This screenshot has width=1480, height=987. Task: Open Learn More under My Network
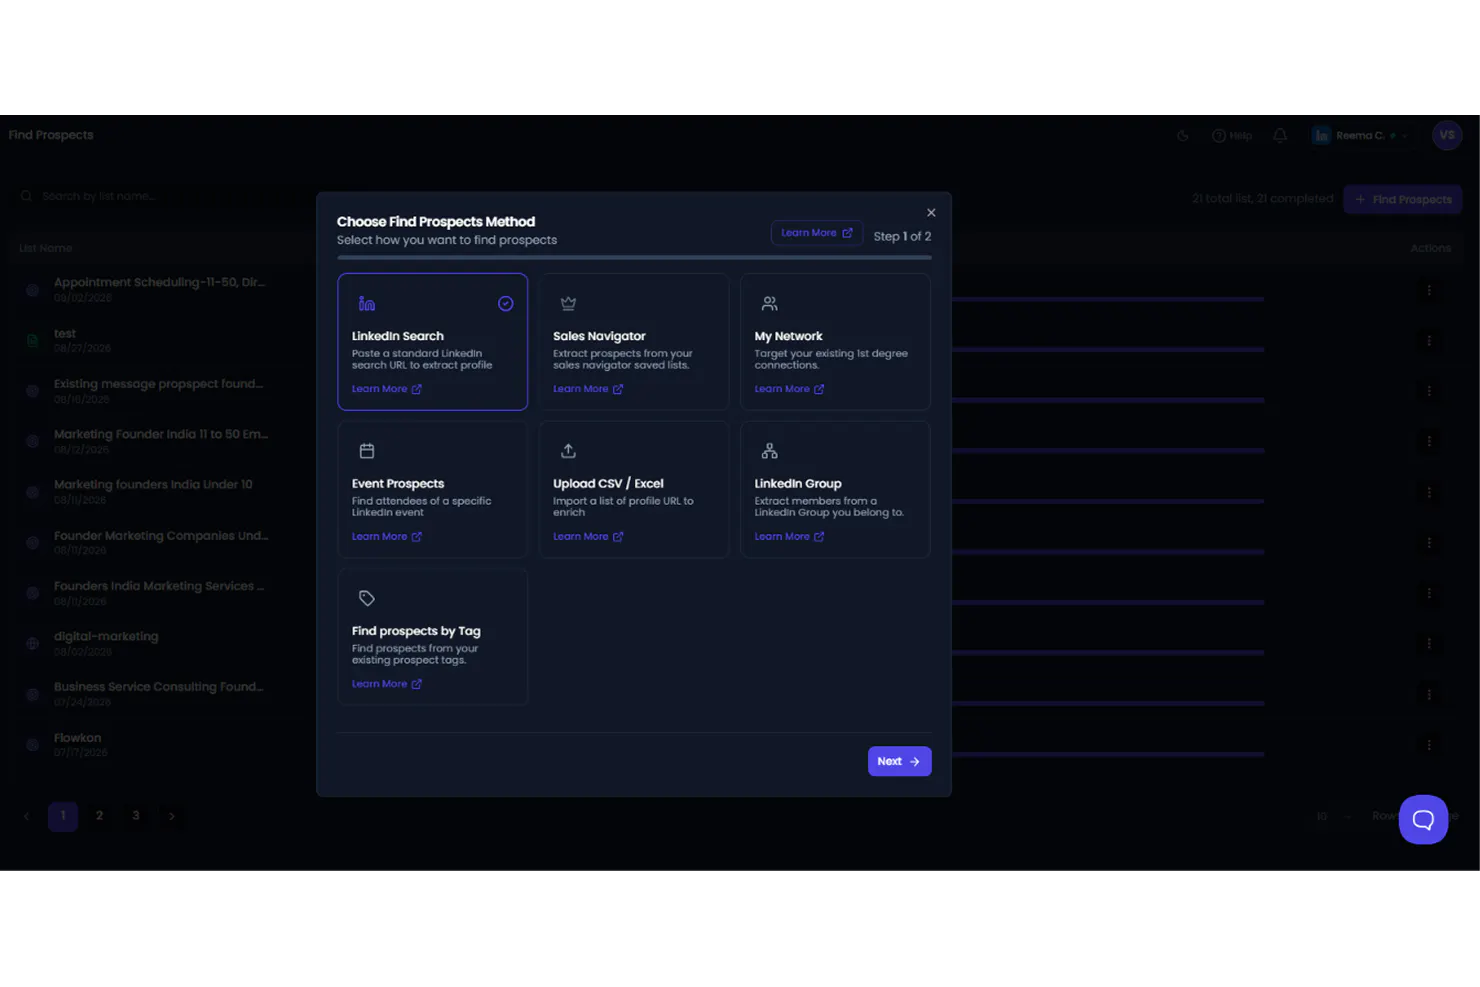[x=789, y=389]
